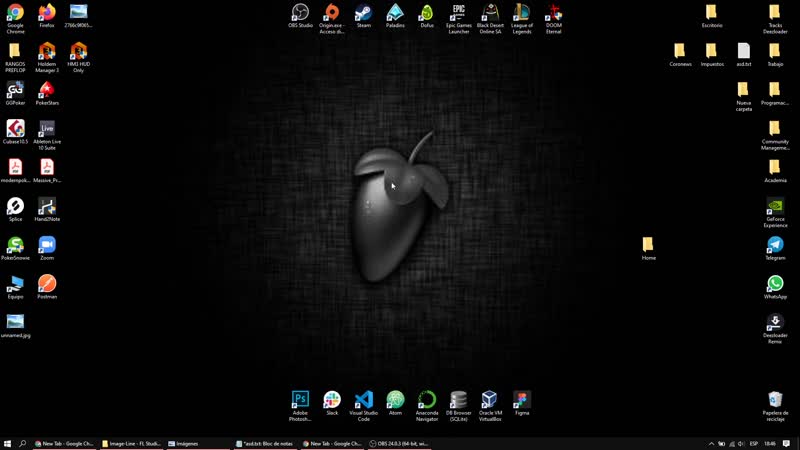This screenshot has height=450, width=800.
Task: Open the notification center icon
Action: pyautogui.click(x=786, y=444)
